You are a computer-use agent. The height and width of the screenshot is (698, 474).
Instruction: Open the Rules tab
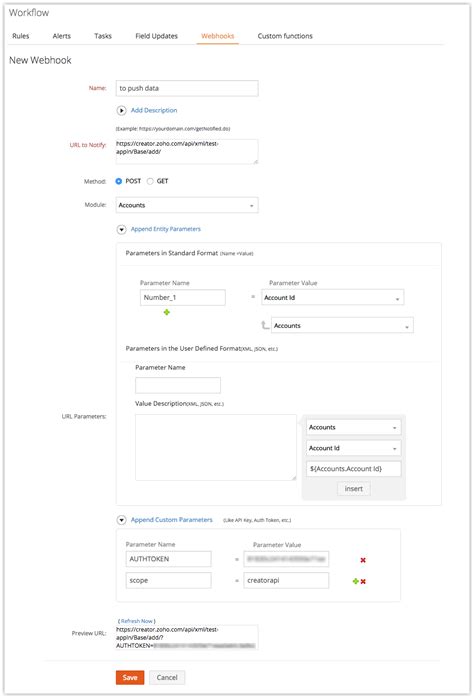click(20, 36)
